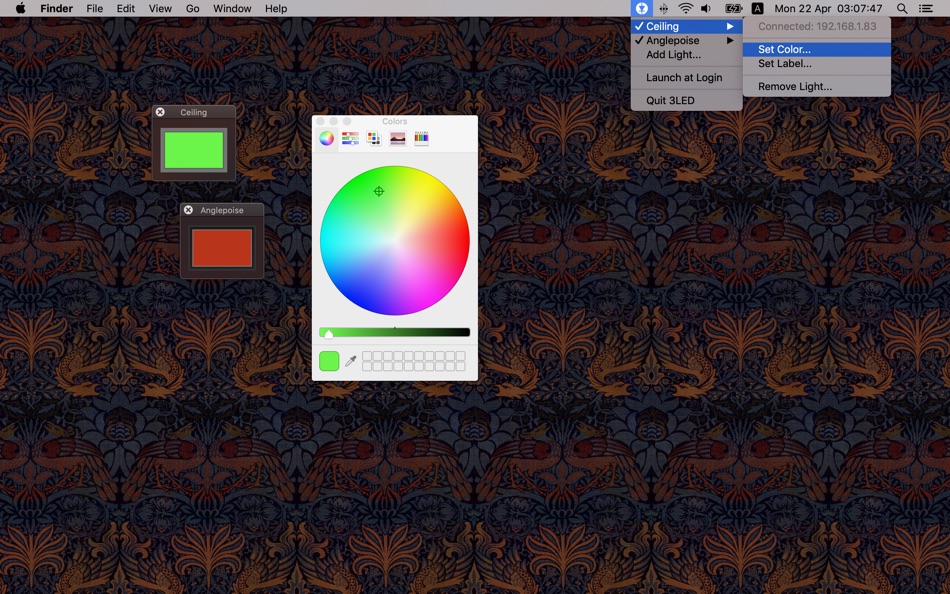Close the Anglepoise light panel
This screenshot has width=950, height=594.
coord(188,210)
